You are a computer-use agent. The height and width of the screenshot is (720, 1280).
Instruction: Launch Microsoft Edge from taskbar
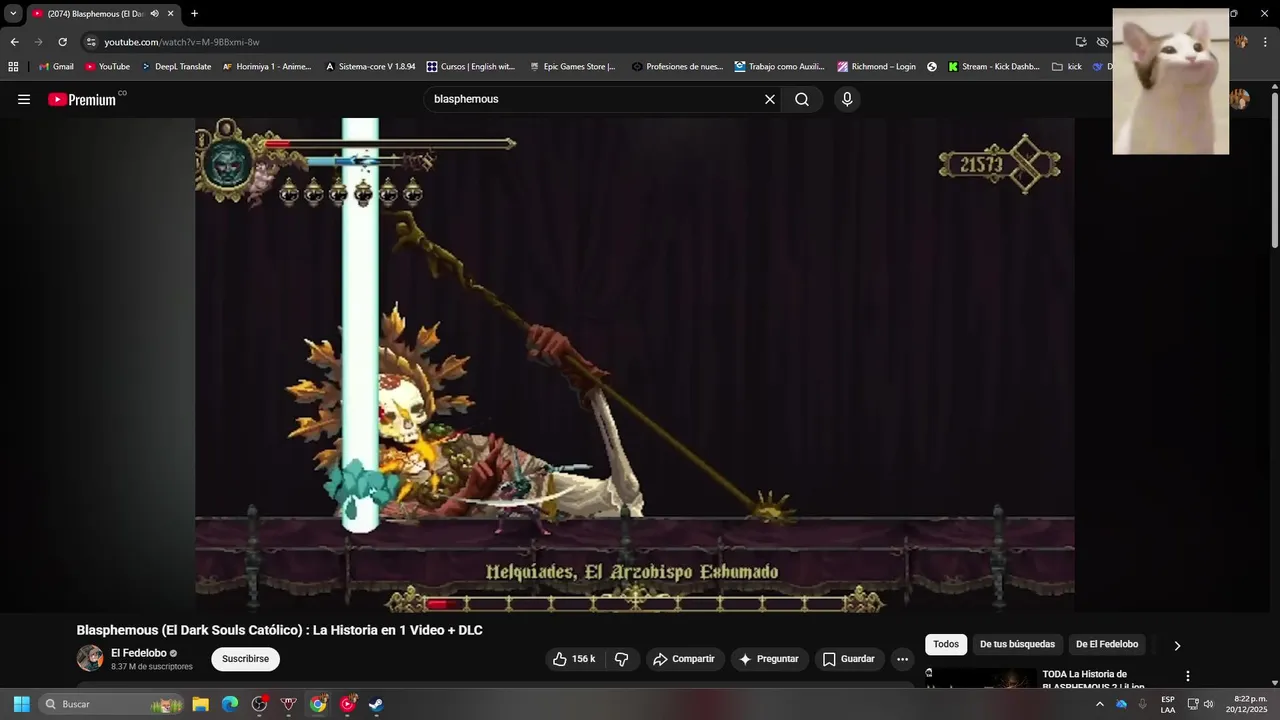click(x=230, y=704)
